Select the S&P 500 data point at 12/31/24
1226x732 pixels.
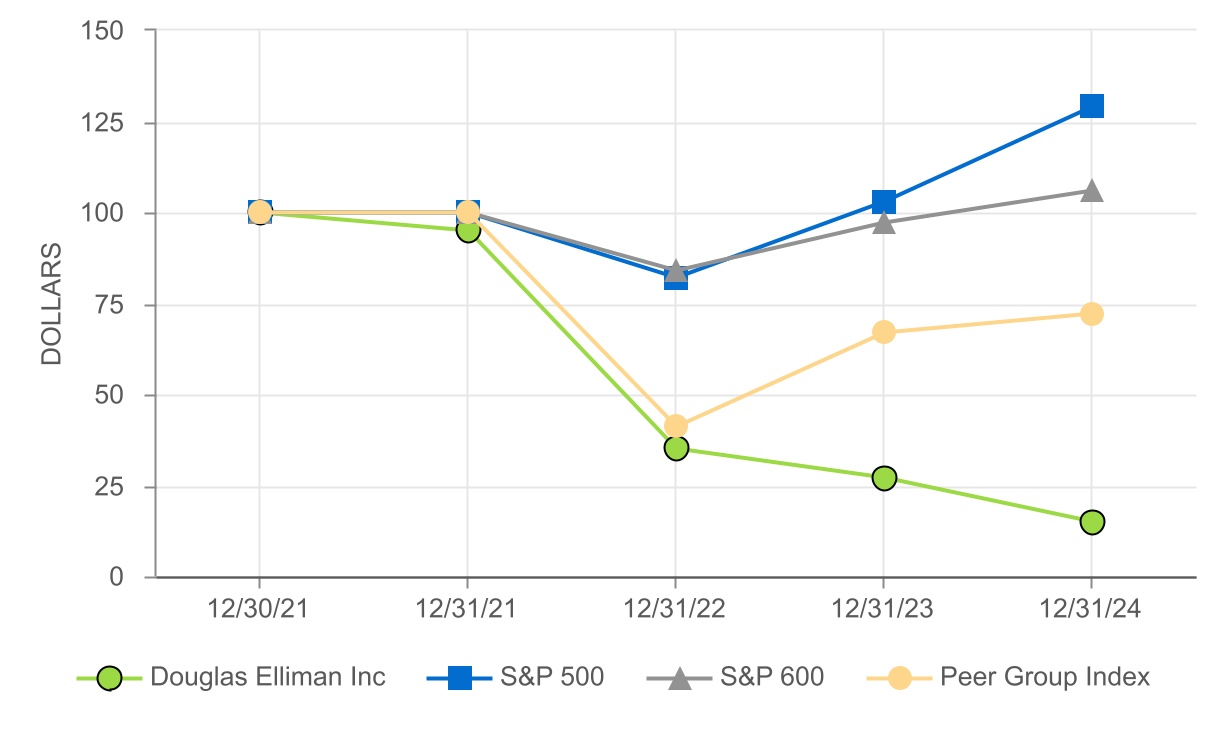click(x=1092, y=106)
